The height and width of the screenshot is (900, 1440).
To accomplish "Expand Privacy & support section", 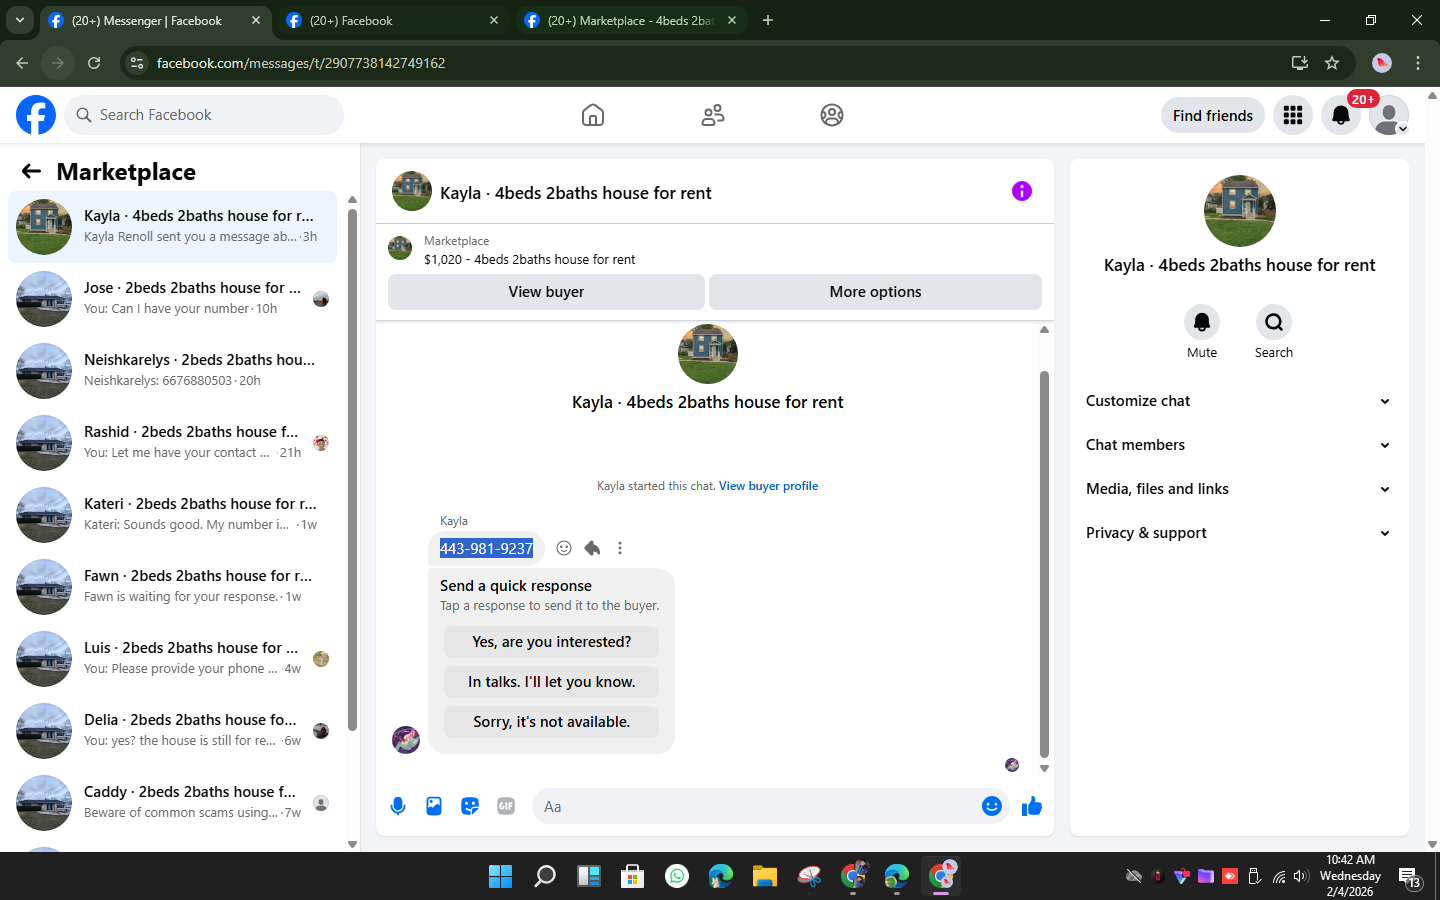I will click(1239, 533).
